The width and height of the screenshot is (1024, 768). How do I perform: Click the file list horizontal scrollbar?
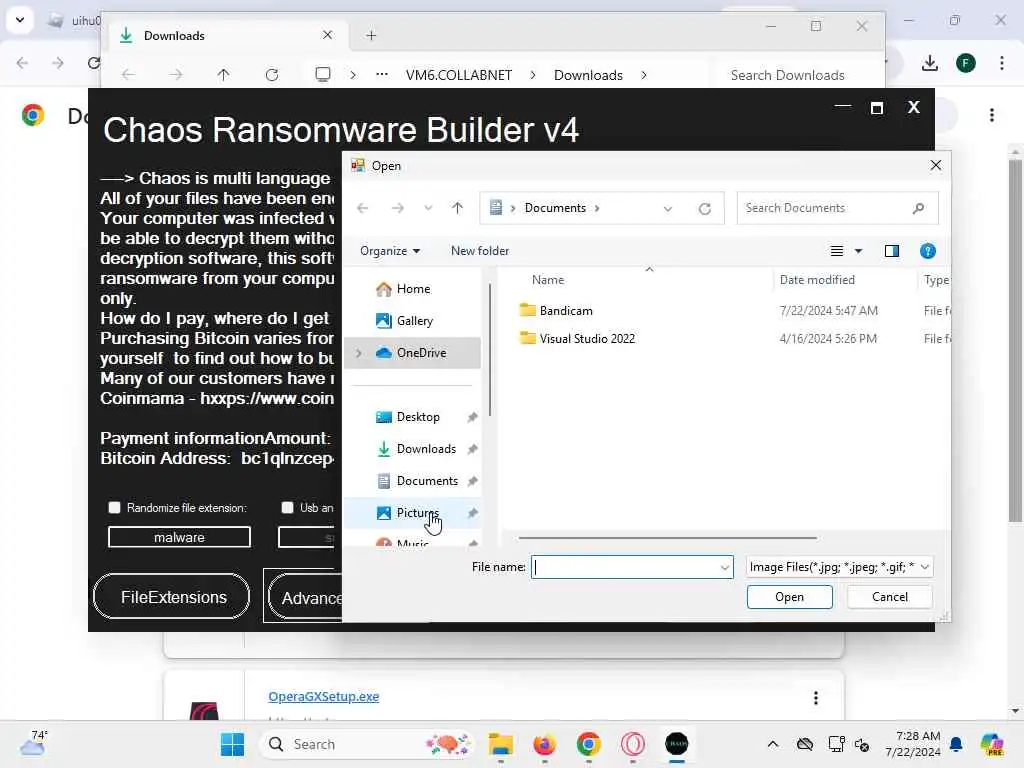[667, 539]
